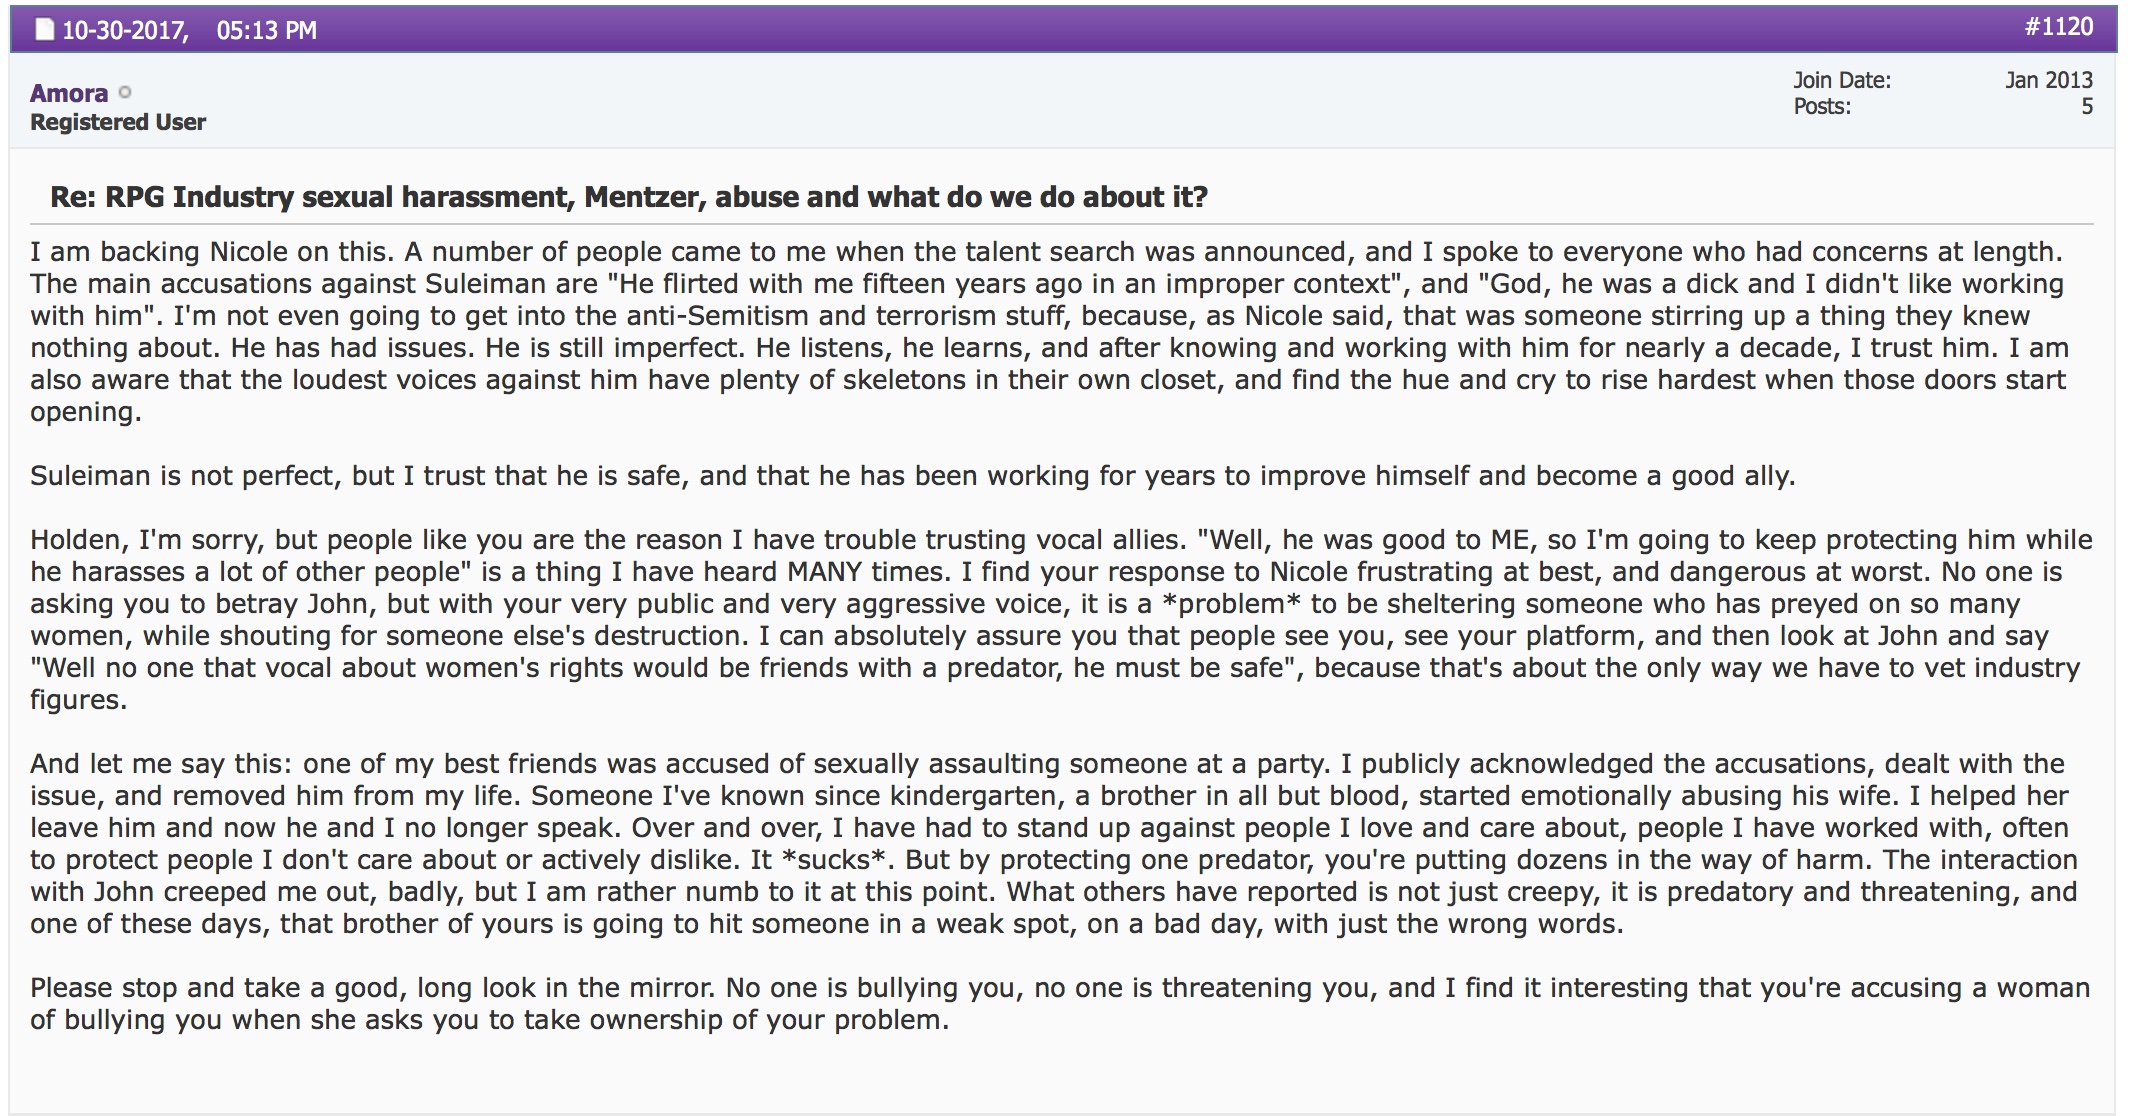The height and width of the screenshot is (1116, 2144).
Task: Click the closing paragraph Please stop and take
Action: pyautogui.click(x=1060, y=1003)
